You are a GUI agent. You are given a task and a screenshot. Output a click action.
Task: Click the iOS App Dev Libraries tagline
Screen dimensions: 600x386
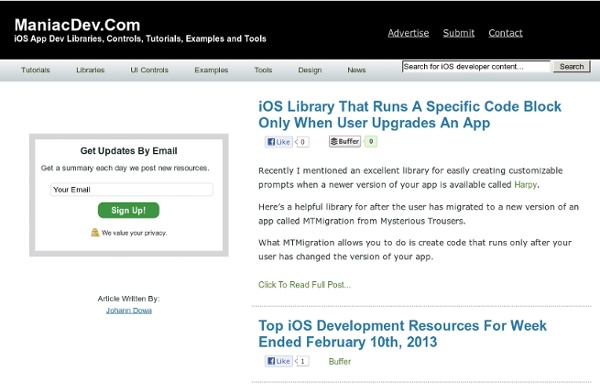click(x=140, y=39)
